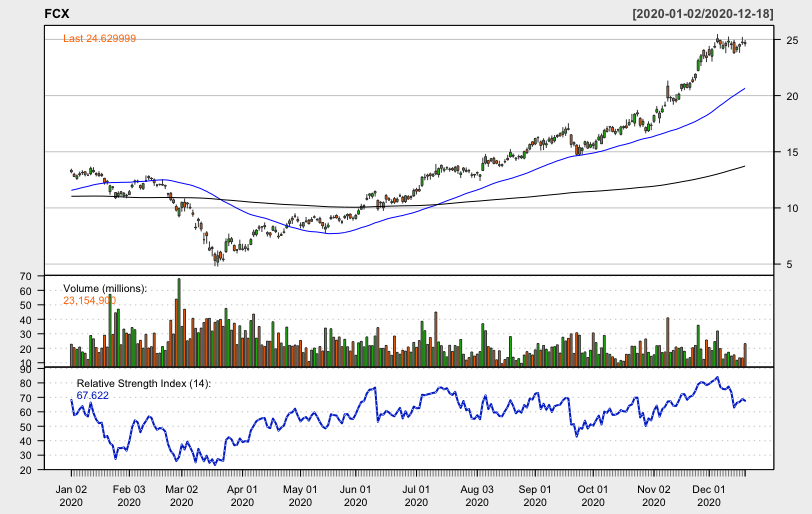Click the RSI peak in early December

click(717, 377)
